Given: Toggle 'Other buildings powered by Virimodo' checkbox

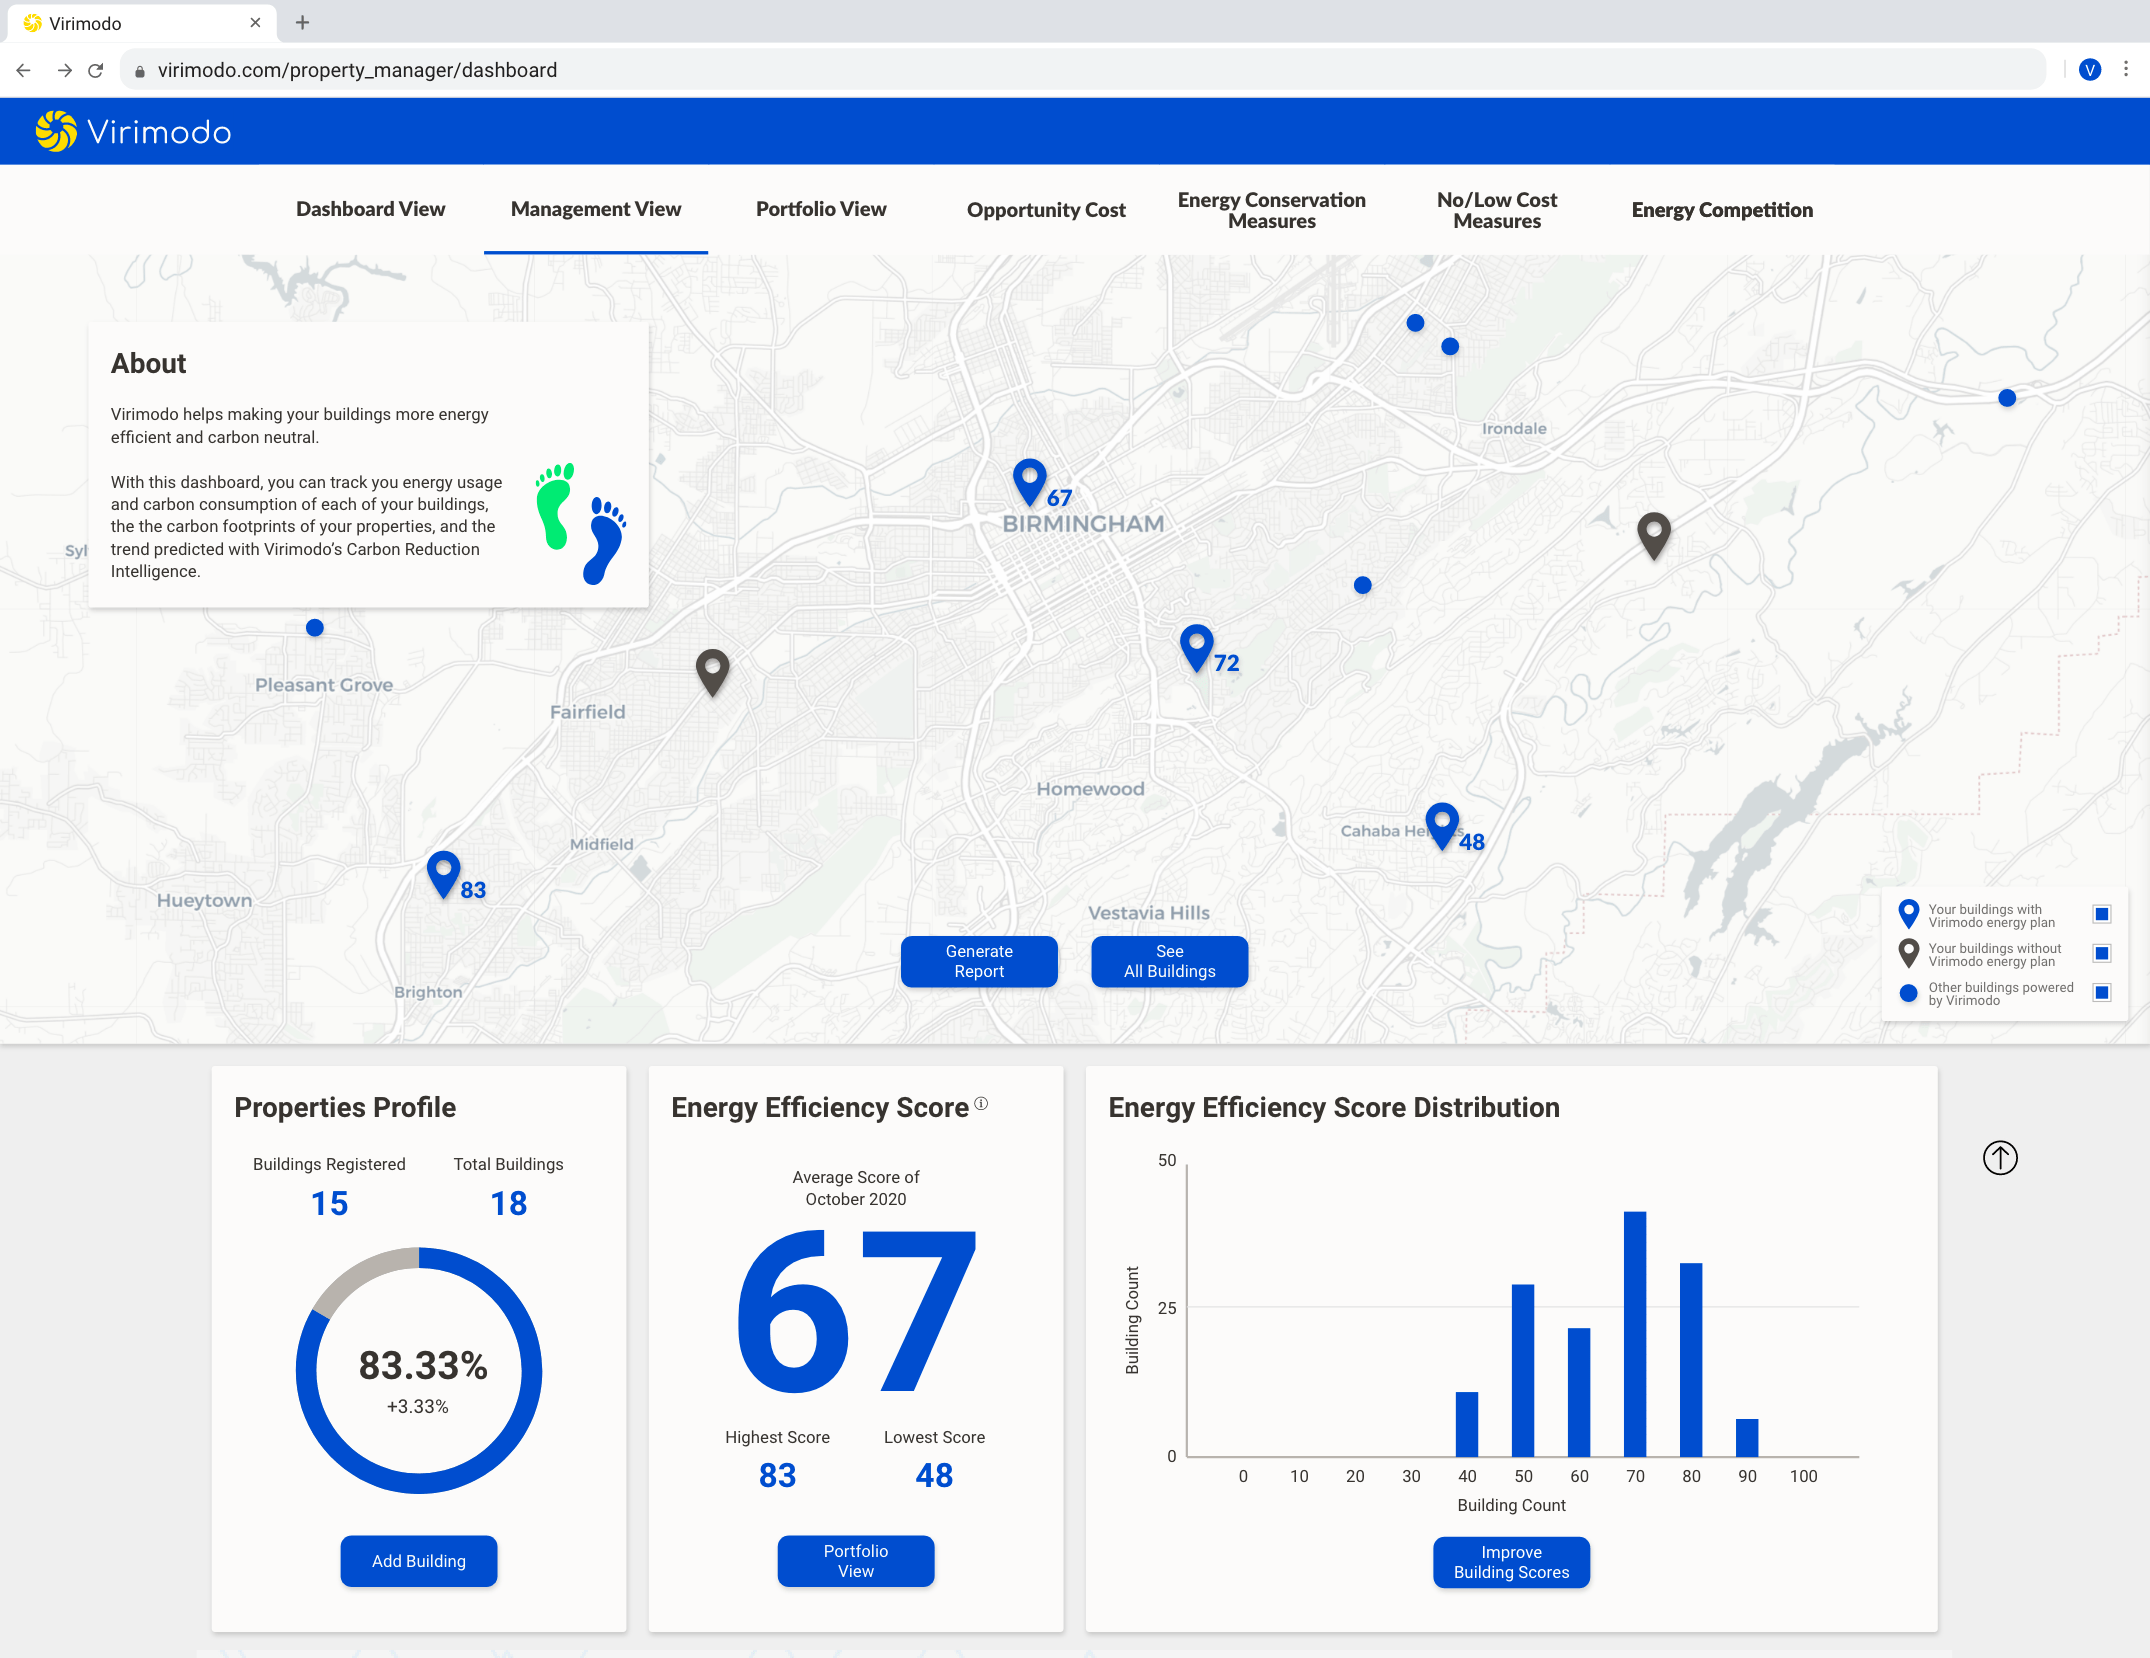Looking at the screenshot, I should 2102,992.
